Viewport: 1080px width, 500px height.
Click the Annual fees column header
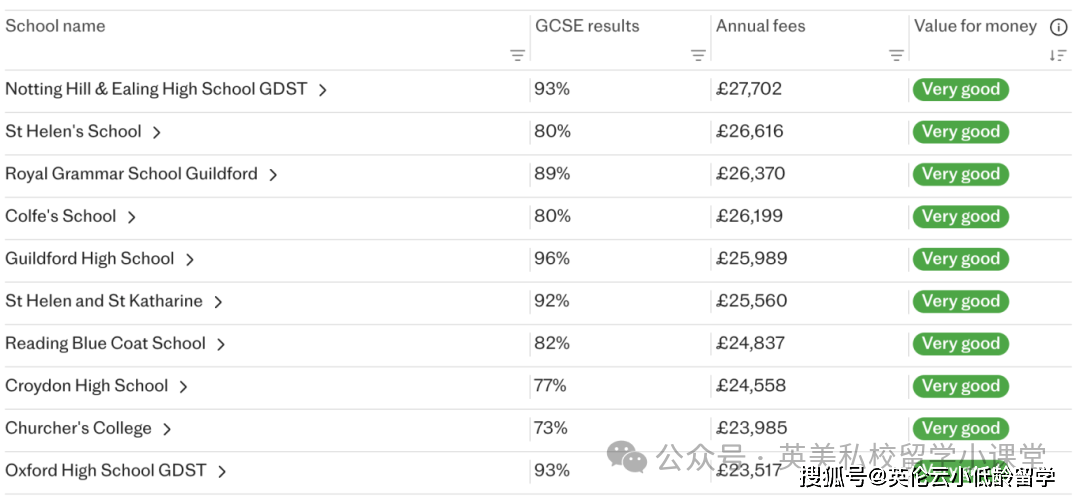(760, 26)
